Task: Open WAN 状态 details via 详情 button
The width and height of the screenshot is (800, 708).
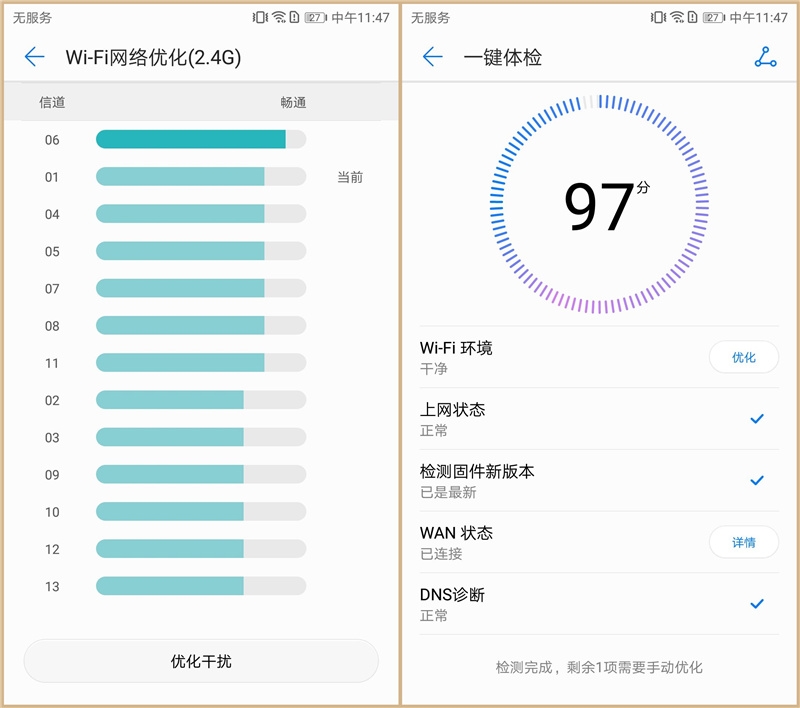Action: (x=744, y=543)
